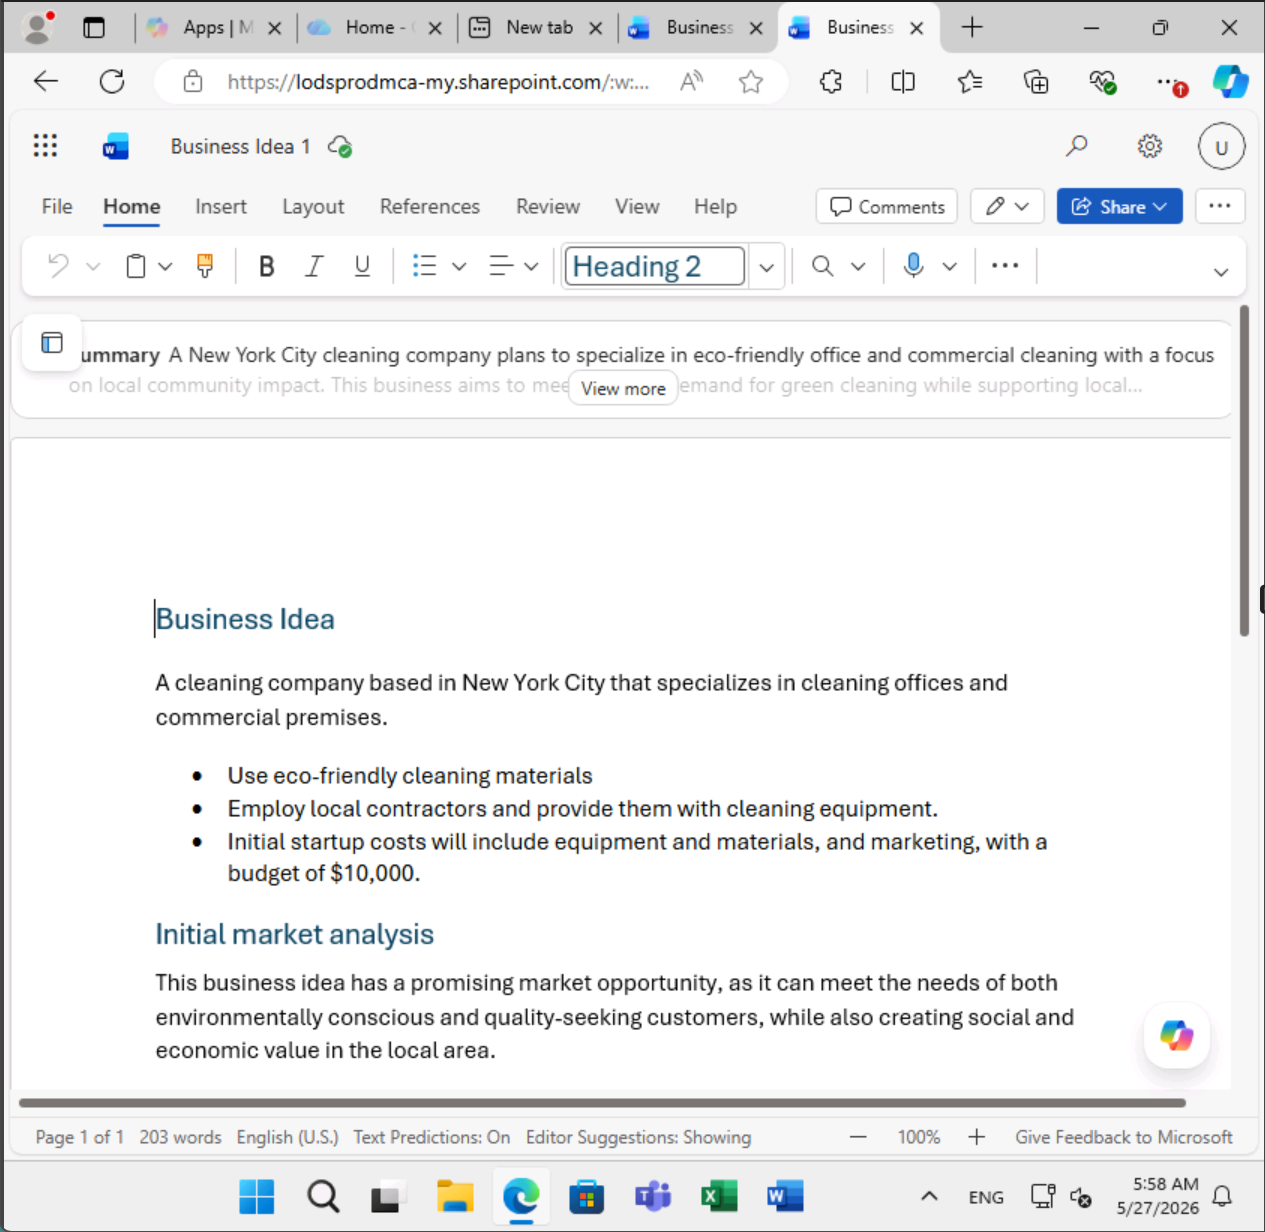The image size is (1265, 1232).
Task: Expand the Find options dropdown
Action: click(858, 267)
